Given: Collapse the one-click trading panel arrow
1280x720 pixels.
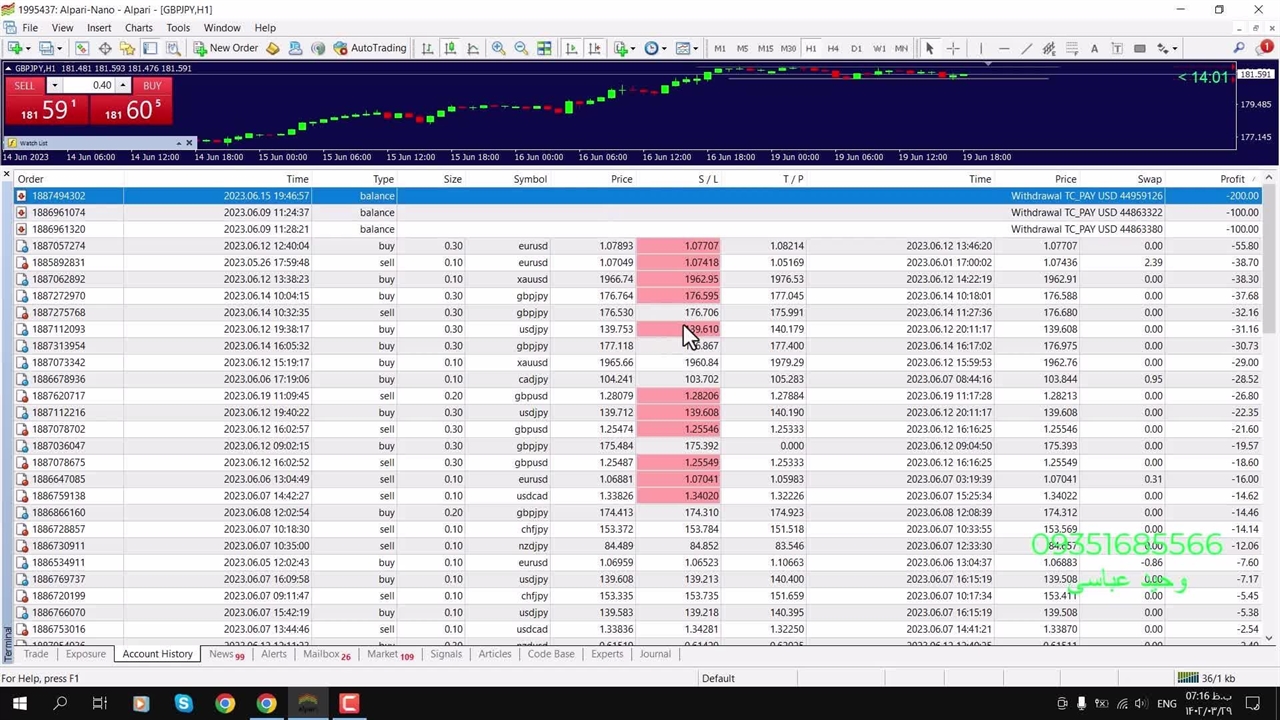Looking at the screenshot, I should pyautogui.click(x=9, y=68).
